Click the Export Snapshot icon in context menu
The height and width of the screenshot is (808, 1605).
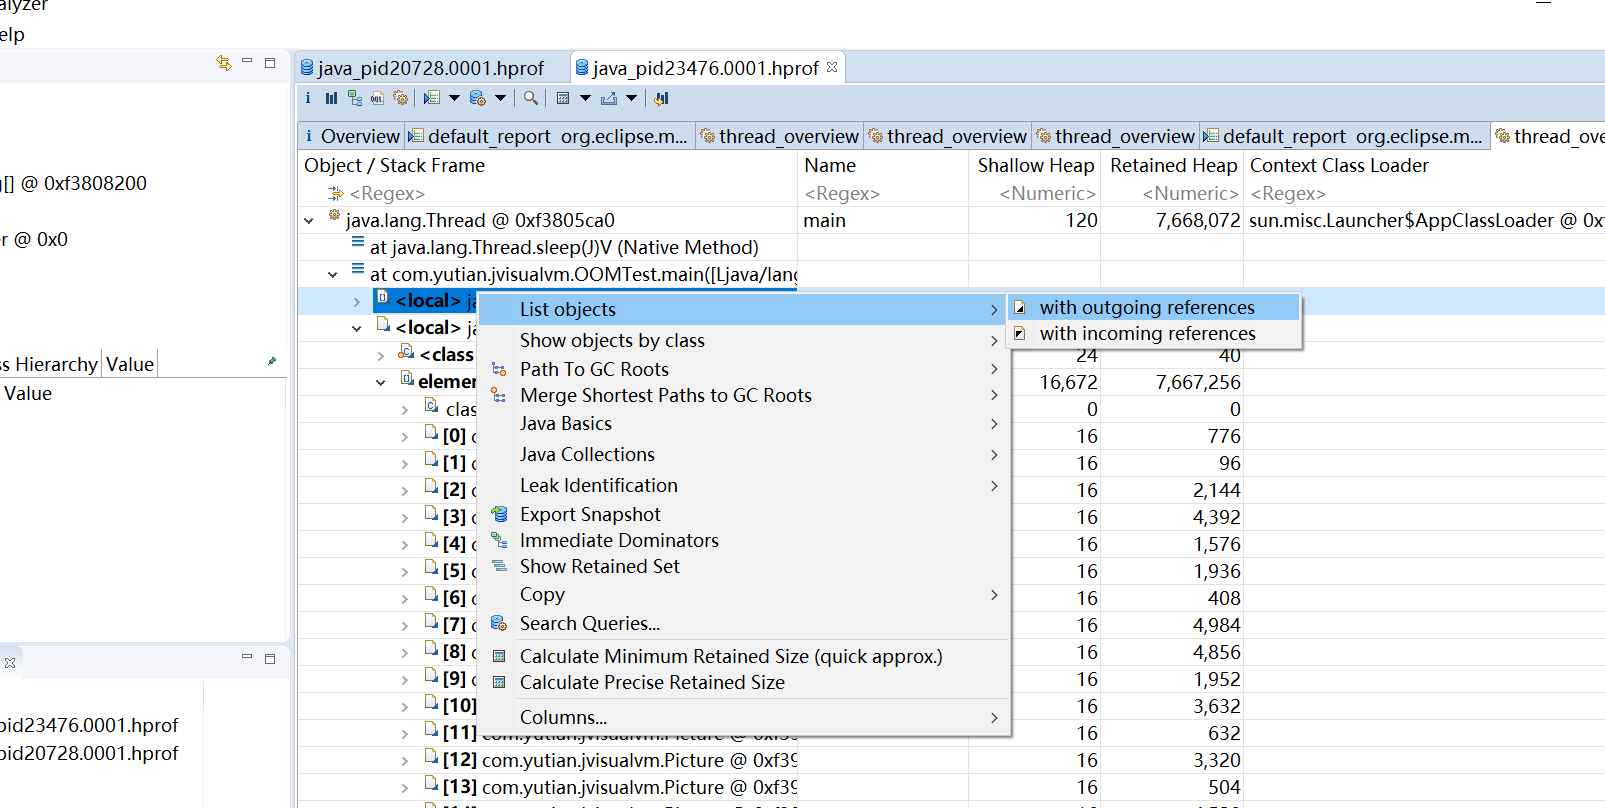pyautogui.click(x=499, y=514)
